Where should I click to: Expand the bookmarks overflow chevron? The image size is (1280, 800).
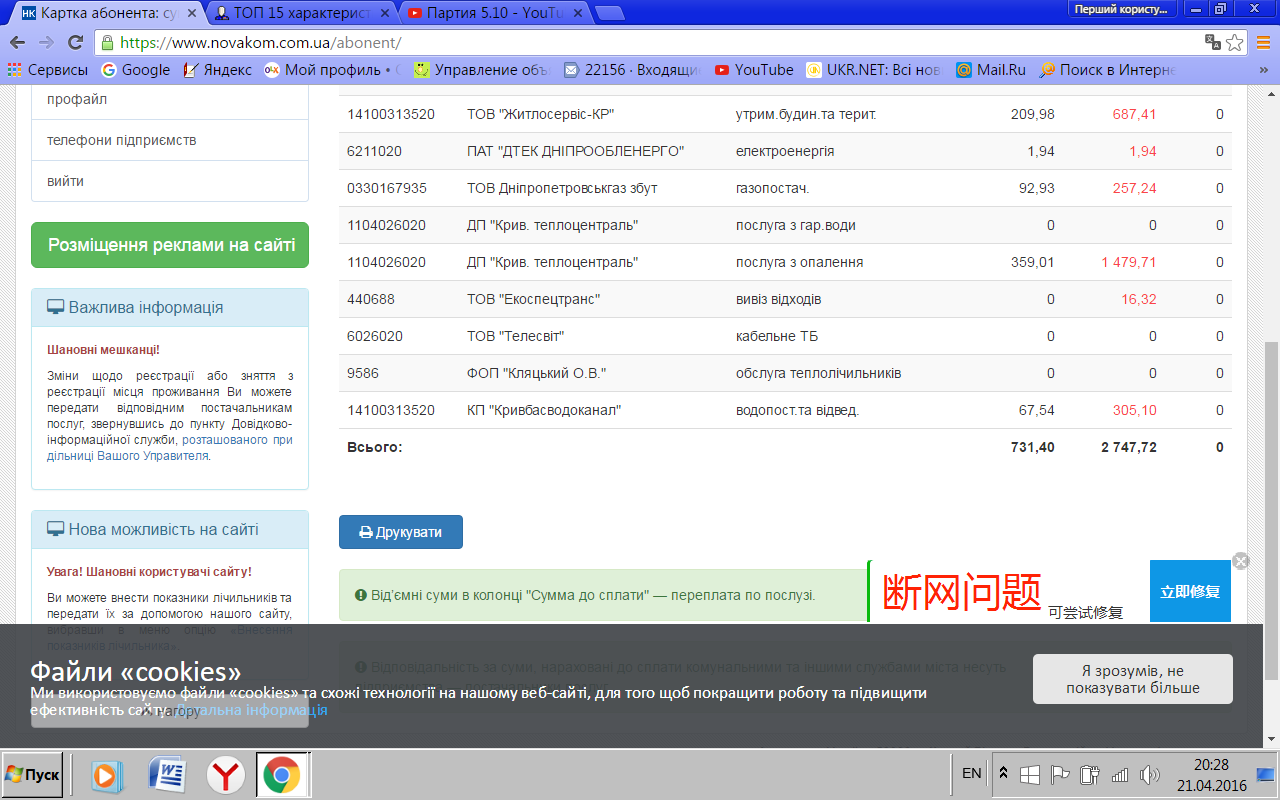[1263, 70]
